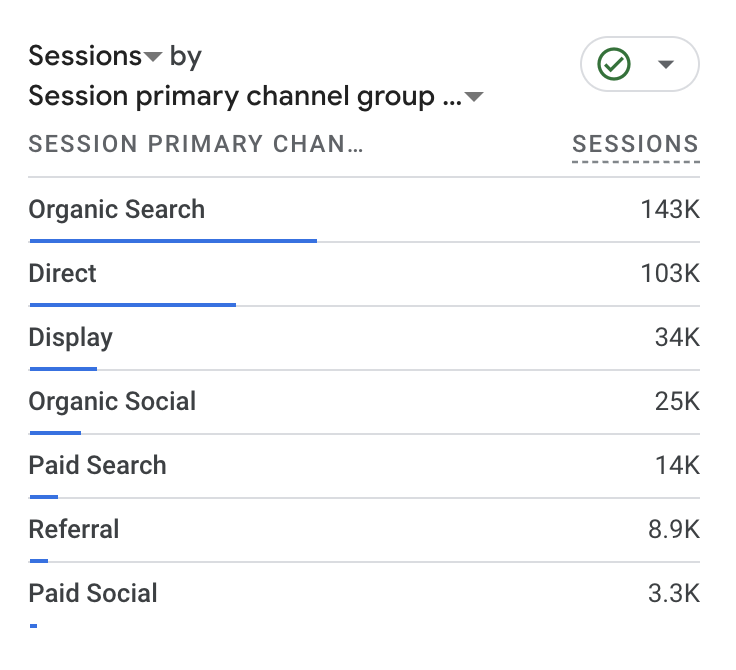This screenshot has width=736, height=670.
Task: Click the 3.3K Paid Social sessions value
Action: point(674,594)
